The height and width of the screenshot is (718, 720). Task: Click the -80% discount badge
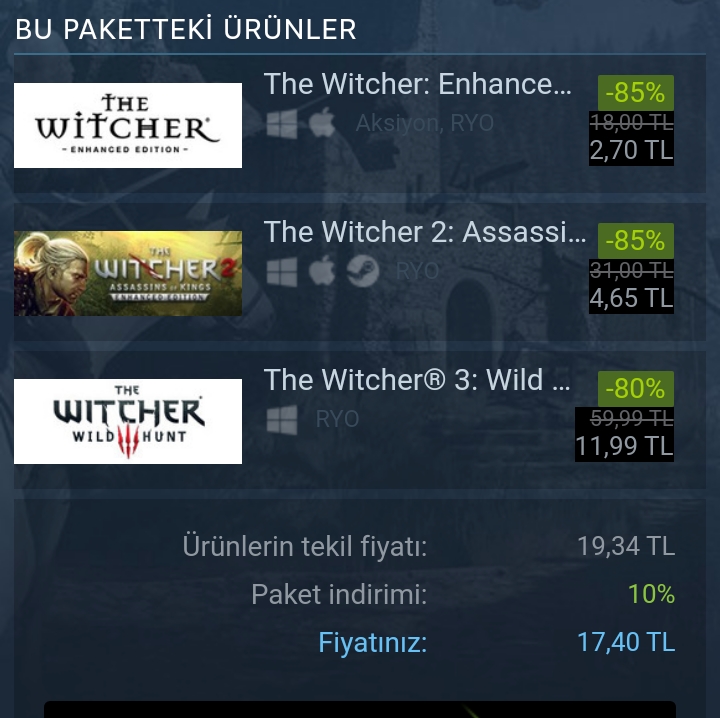pos(636,388)
